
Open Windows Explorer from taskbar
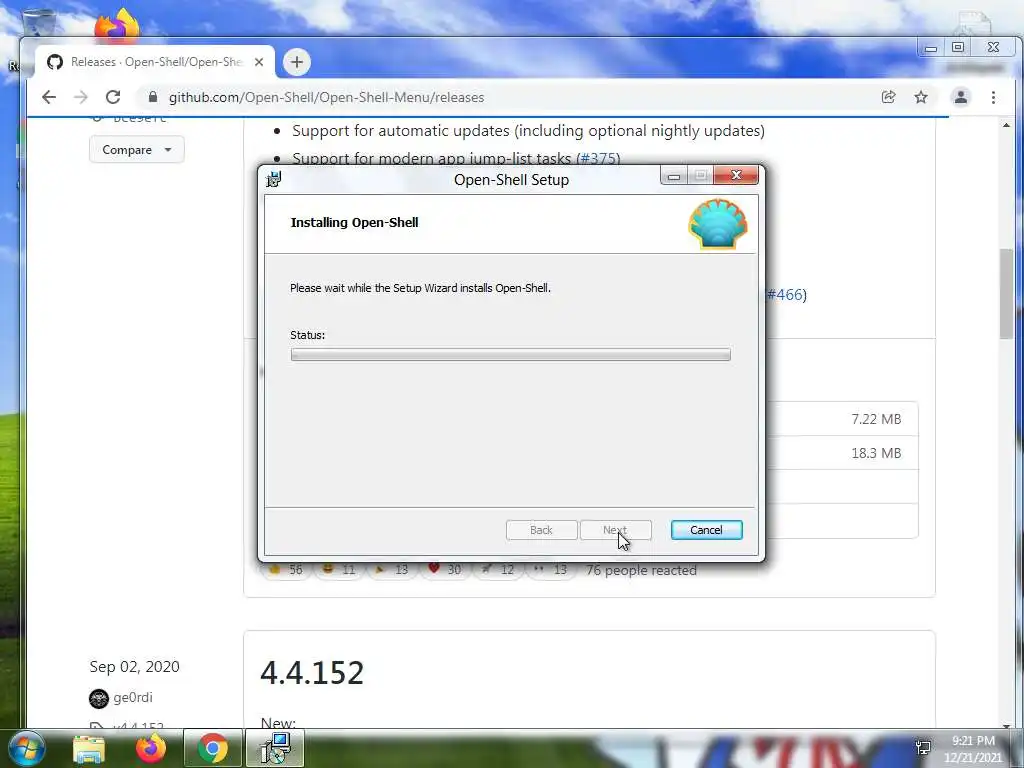89,748
